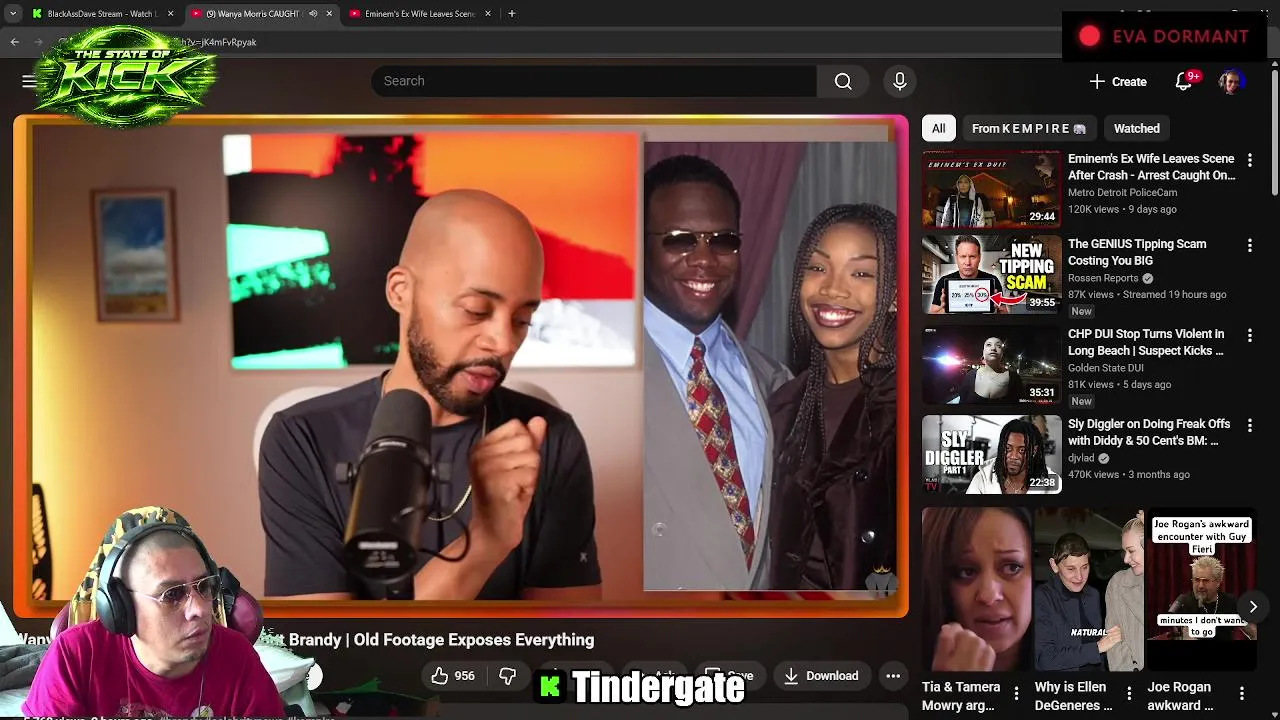Image resolution: width=1280 pixels, height=720 pixels.
Task: Start voice search with microphone icon
Action: click(899, 81)
